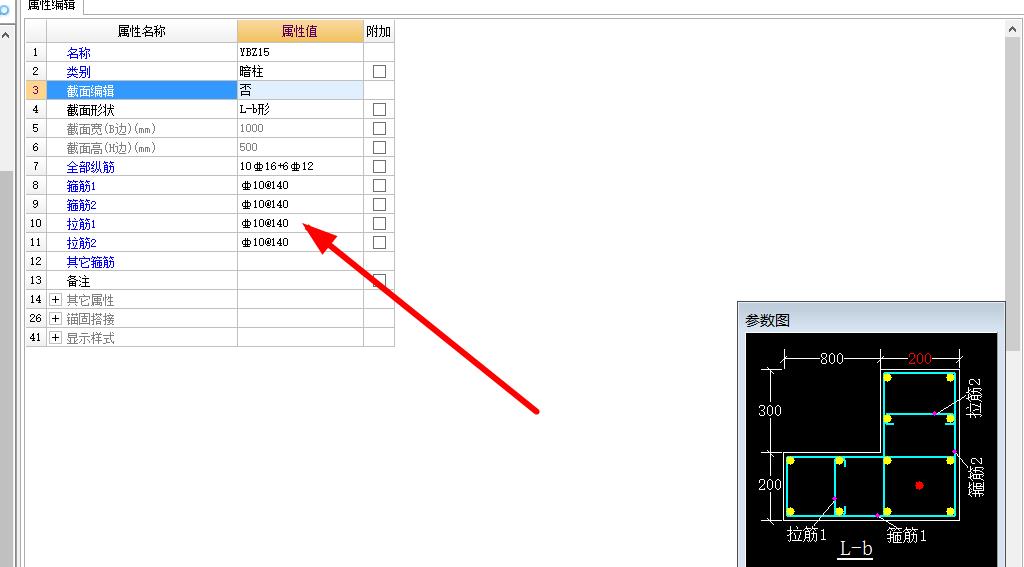This screenshot has width=1024, height=567.
Task: Click the right vertical scrollbar up arrow
Action: pos(1014,29)
